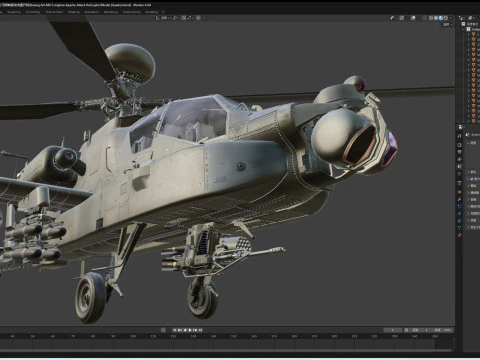480x360 pixels.
Task: Open the Output properties tab
Action: coord(459,152)
